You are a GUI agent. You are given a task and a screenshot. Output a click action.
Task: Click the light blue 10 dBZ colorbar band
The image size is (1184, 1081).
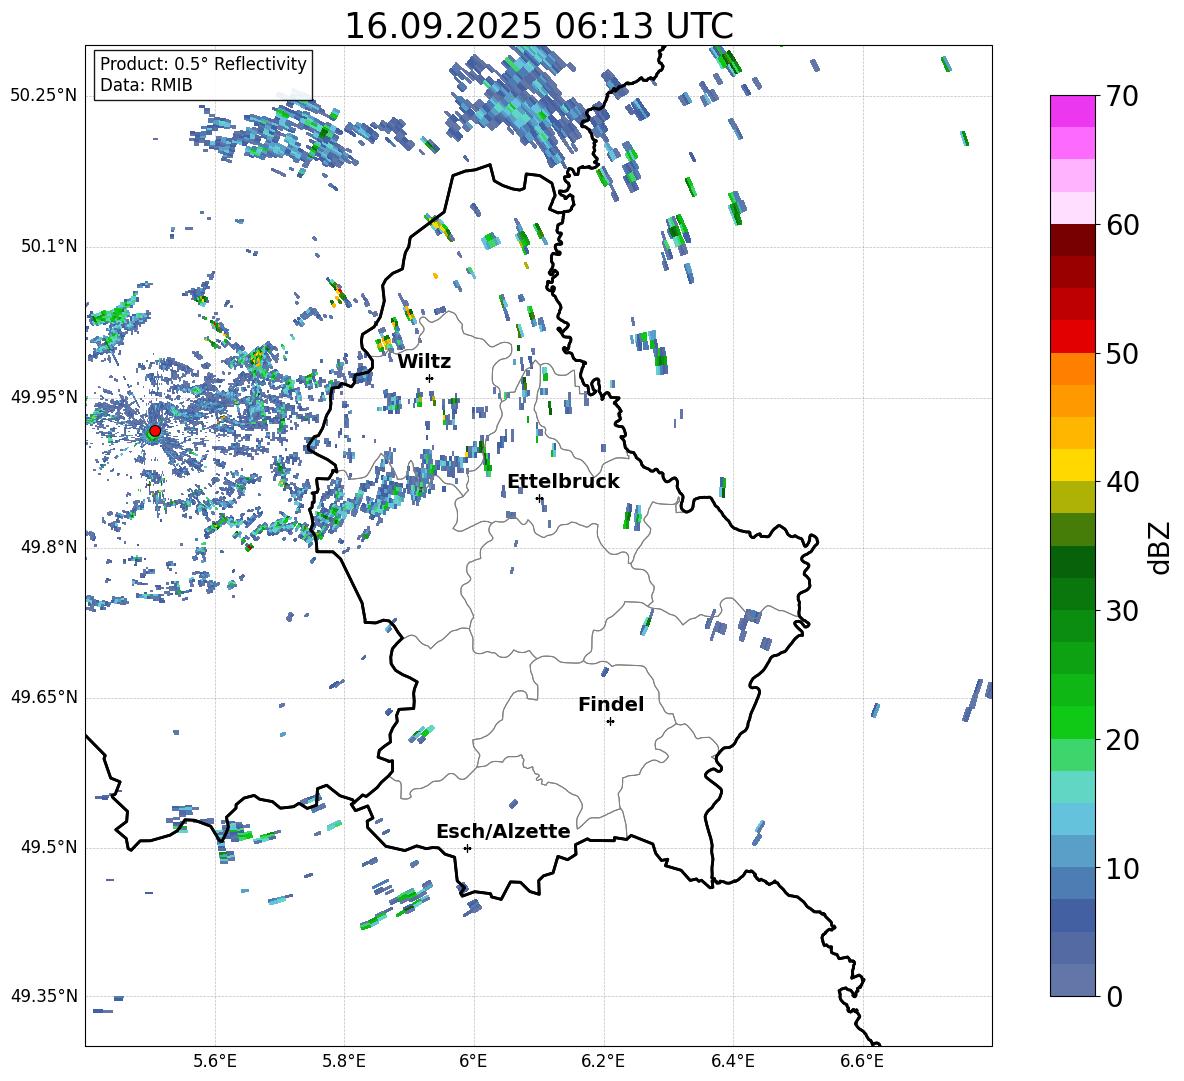[x=1072, y=852]
